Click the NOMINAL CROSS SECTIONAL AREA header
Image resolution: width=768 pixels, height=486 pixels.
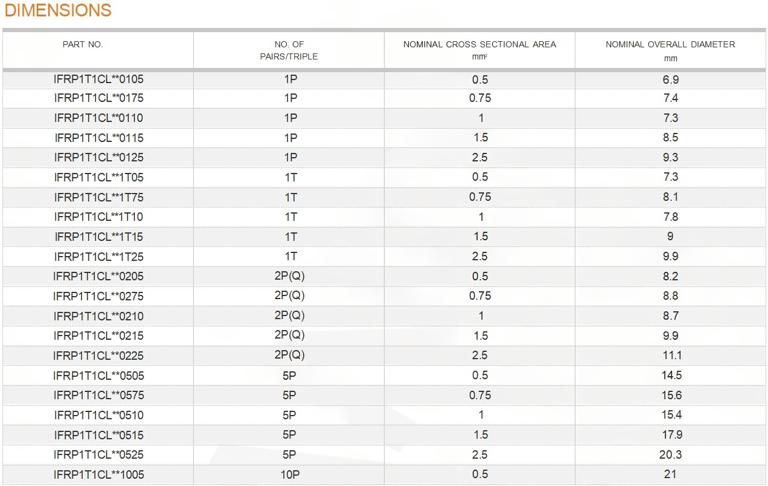480,50
